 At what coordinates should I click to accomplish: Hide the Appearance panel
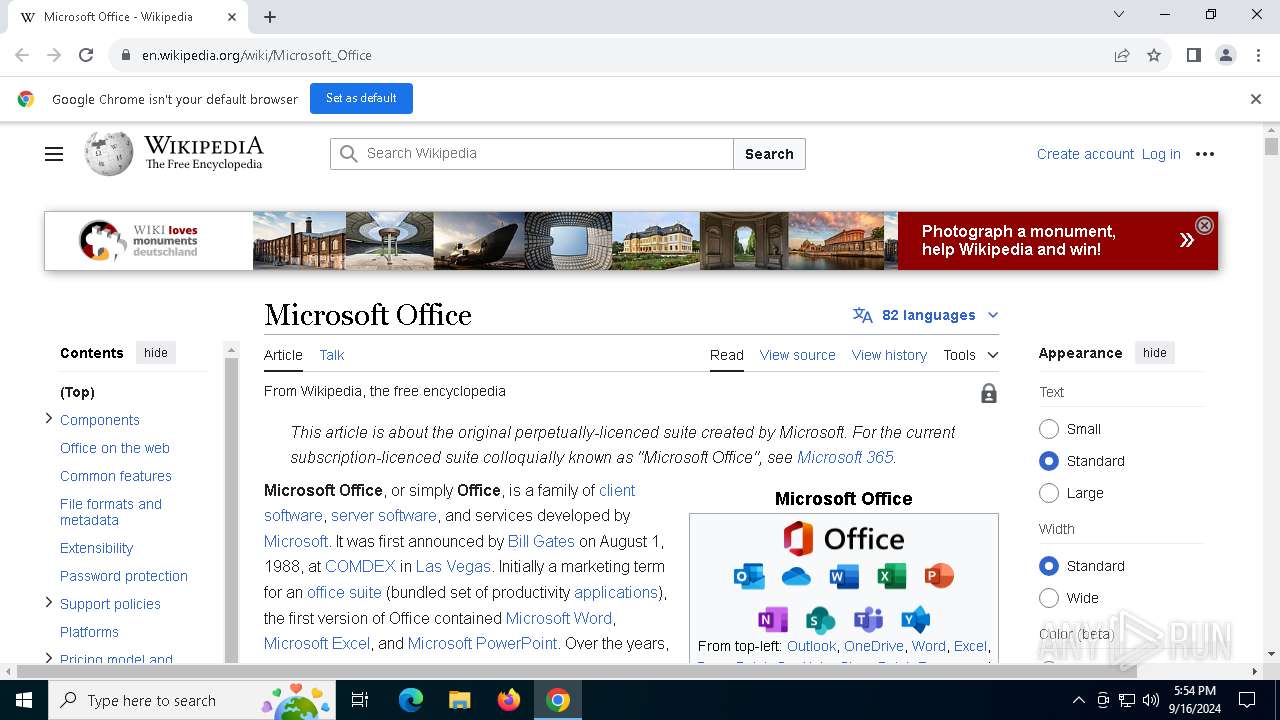[1155, 353]
